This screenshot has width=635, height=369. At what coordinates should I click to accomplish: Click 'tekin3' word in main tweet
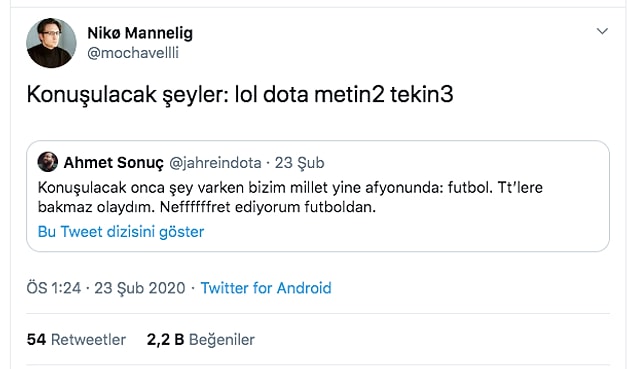pos(421,94)
